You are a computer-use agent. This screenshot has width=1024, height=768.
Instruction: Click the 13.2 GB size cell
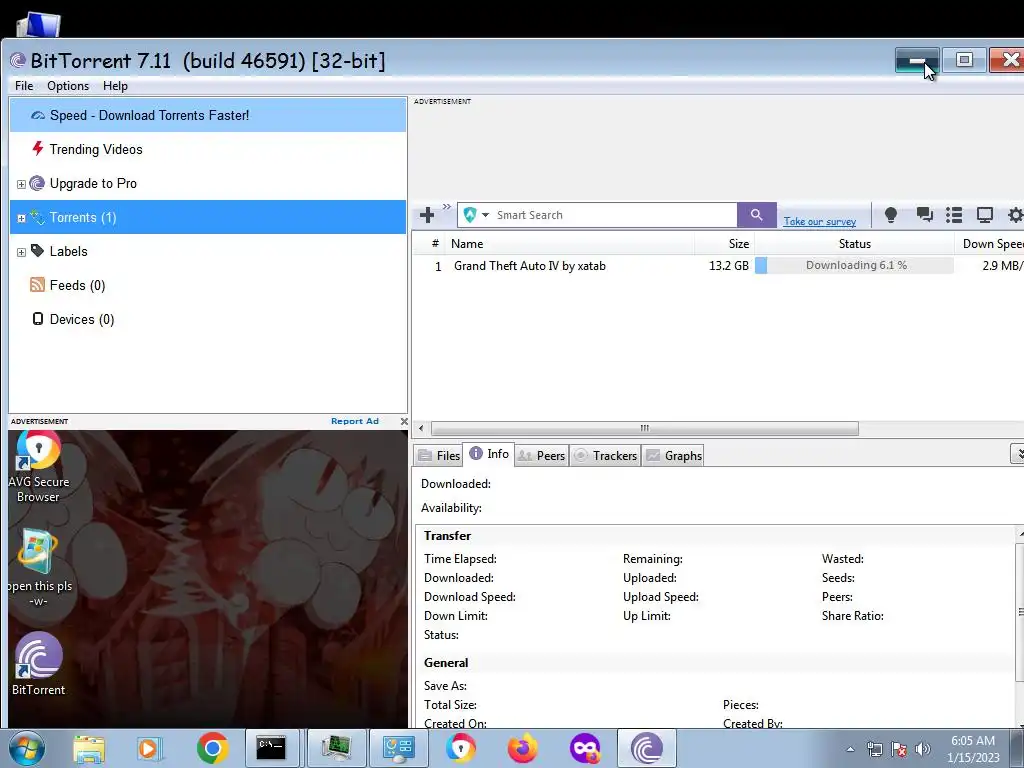click(729, 266)
